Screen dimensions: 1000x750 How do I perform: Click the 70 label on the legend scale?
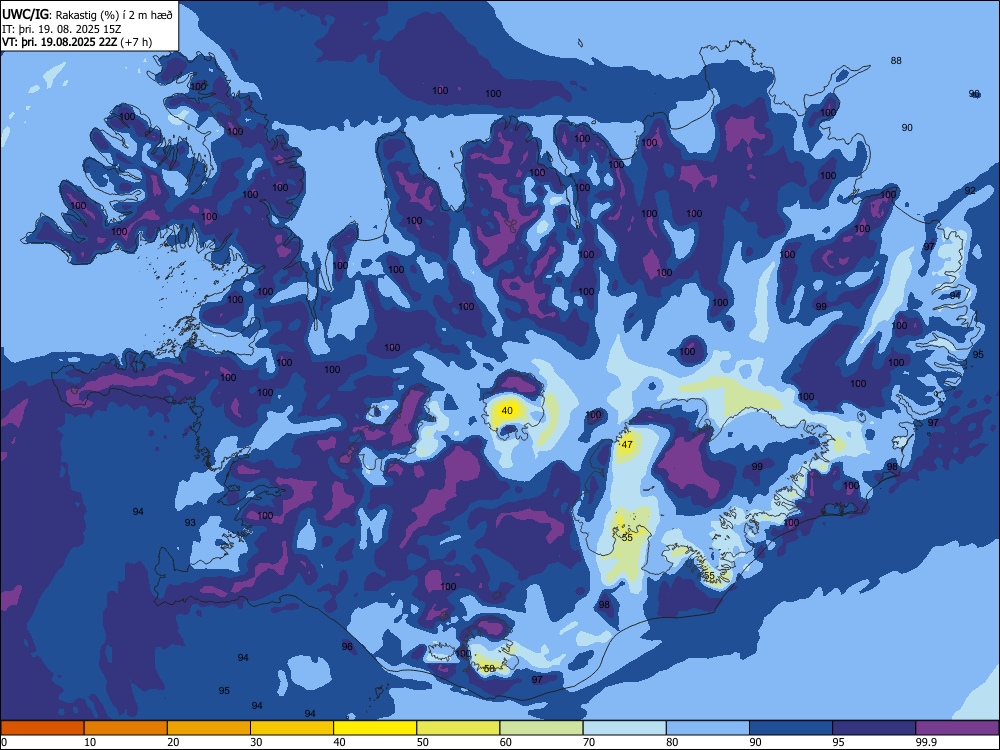[589, 742]
